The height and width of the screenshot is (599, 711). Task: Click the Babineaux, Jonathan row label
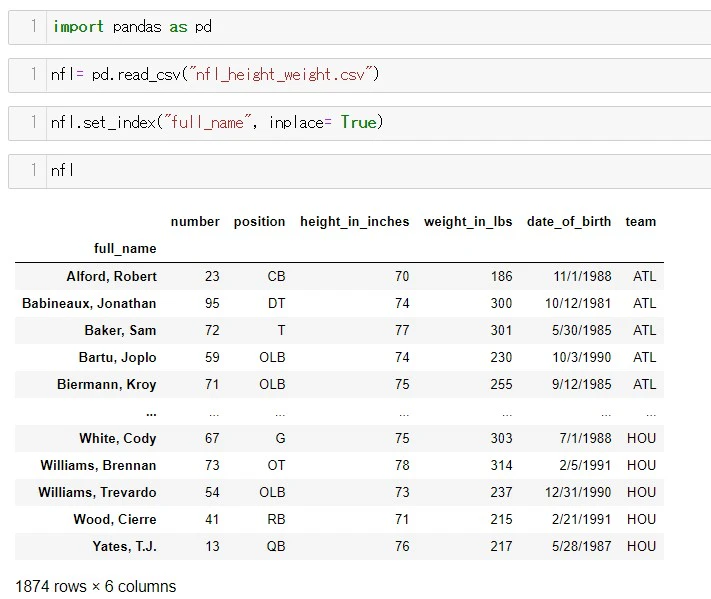click(89, 303)
